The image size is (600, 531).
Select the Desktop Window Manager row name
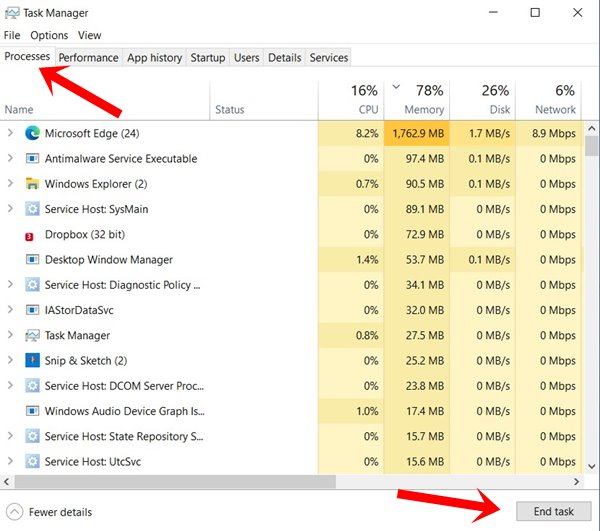(109, 259)
